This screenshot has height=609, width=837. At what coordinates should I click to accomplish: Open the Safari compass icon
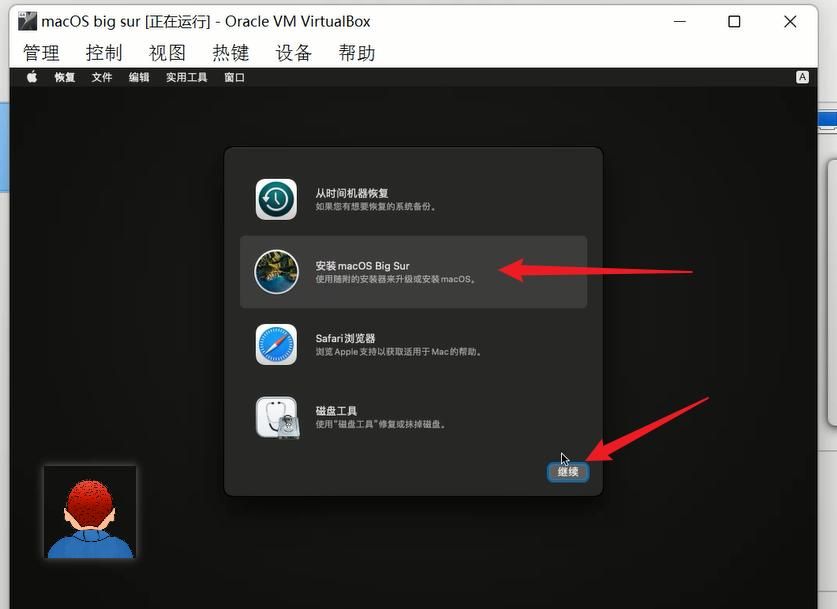[276, 345]
